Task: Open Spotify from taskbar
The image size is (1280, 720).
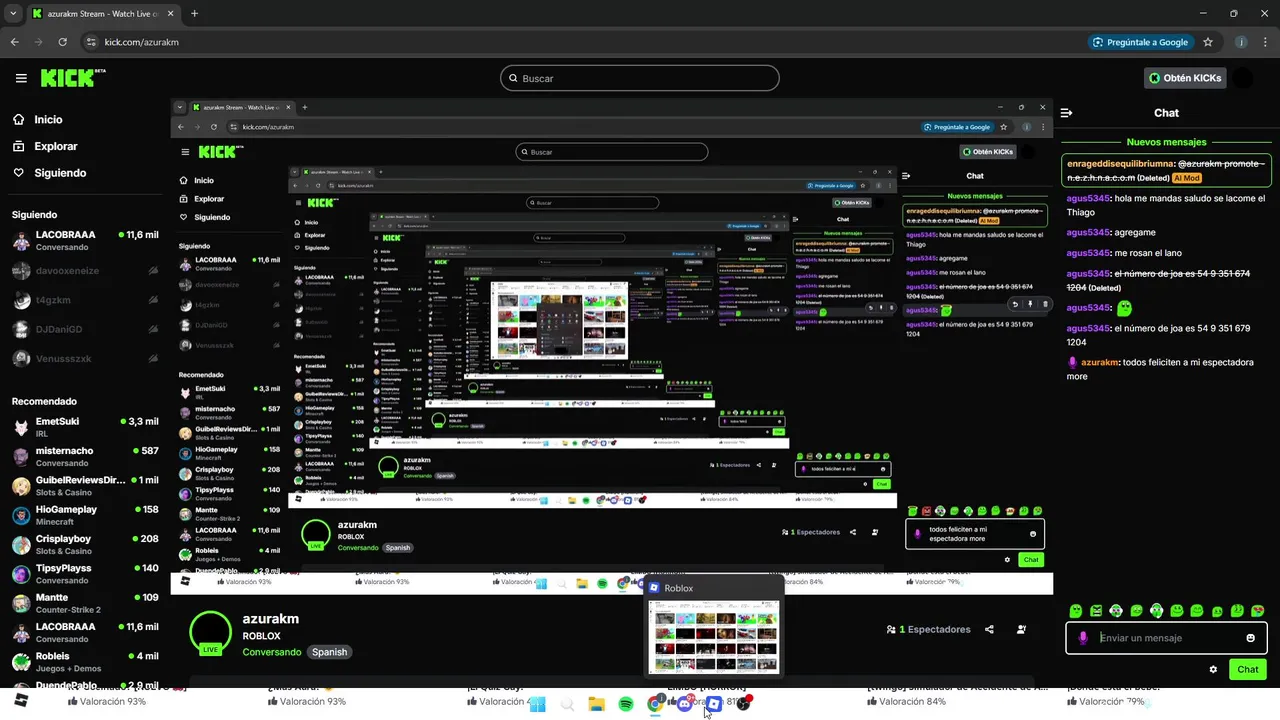Action: click(626, 704)
